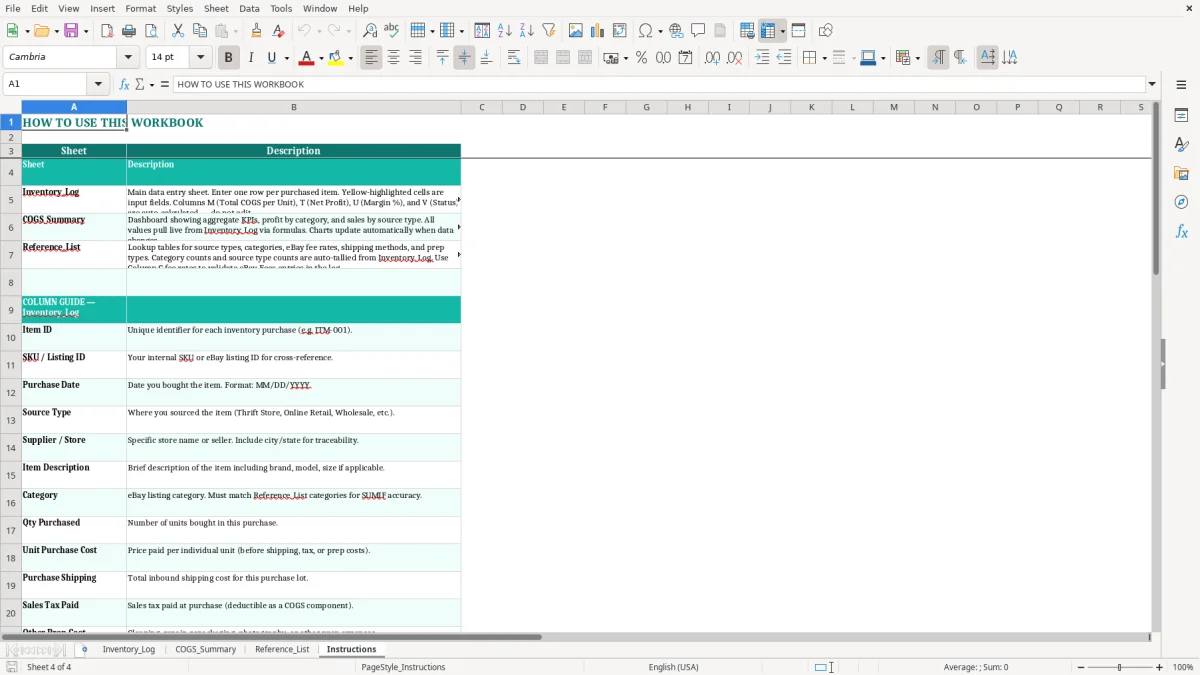Toggle AutoFilter funnel icon
This screenshot has height=675, width=1200.
click(x=549, y=31)
